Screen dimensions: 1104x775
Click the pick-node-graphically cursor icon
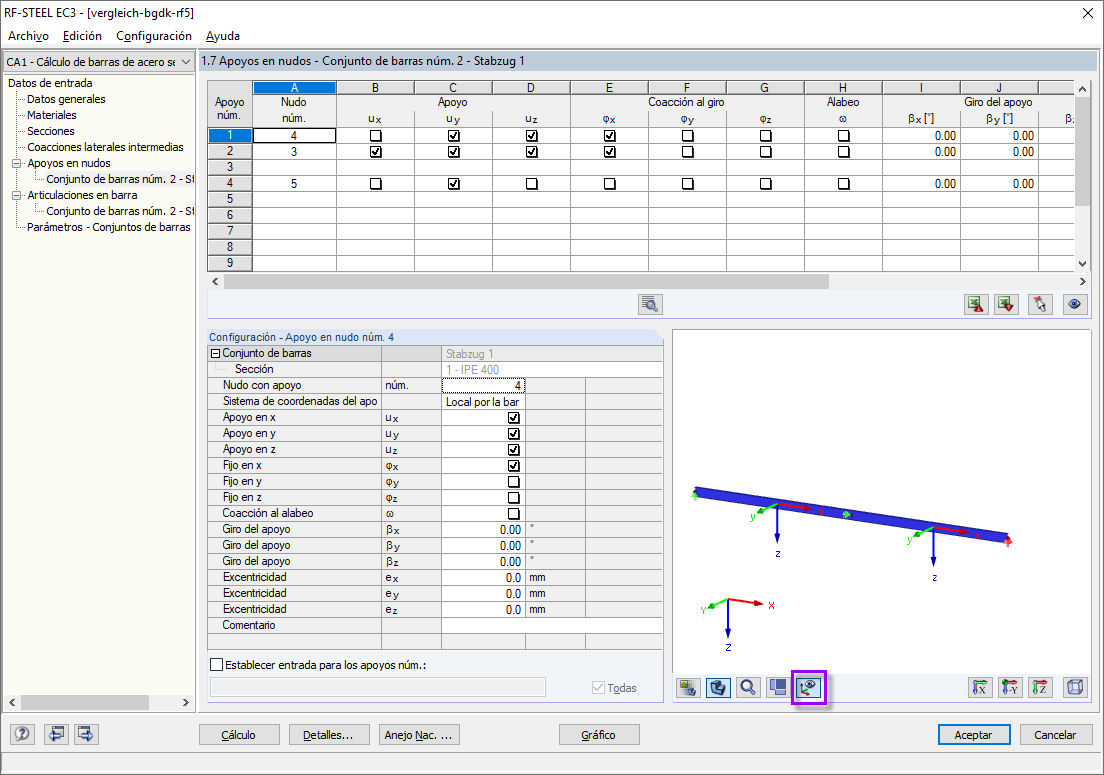click(1040, 304)
